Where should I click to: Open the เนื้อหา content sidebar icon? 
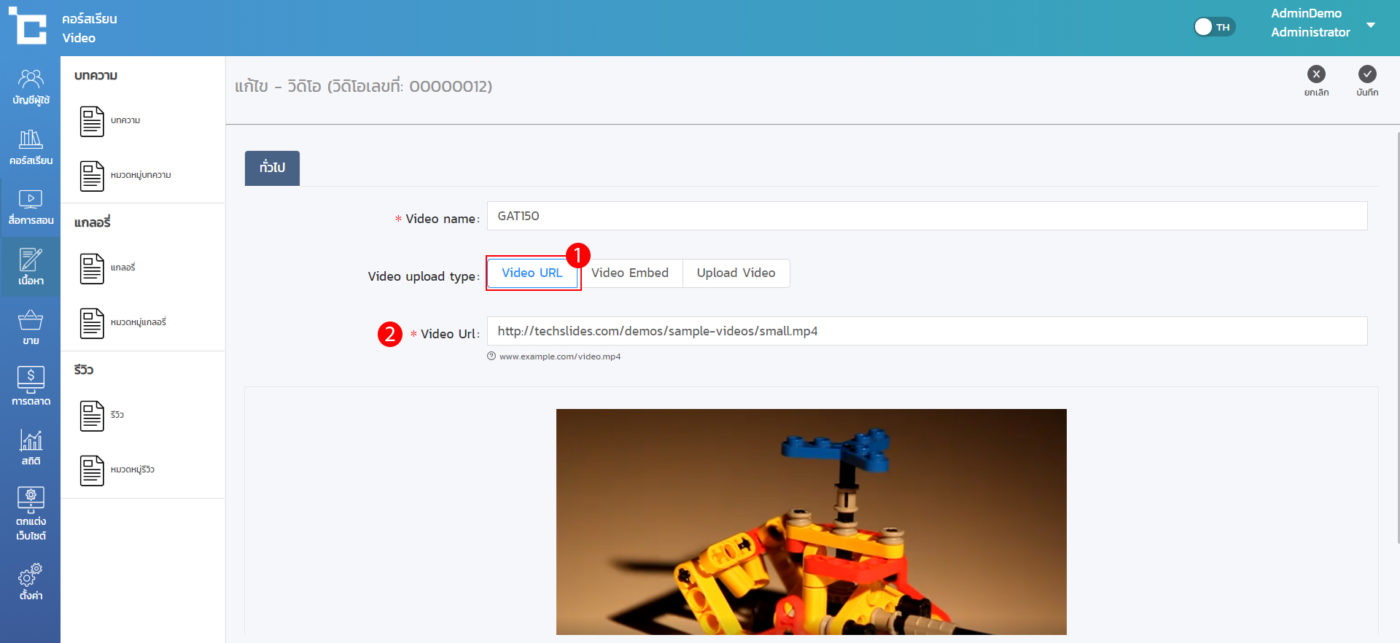click(x=30, y=266)
